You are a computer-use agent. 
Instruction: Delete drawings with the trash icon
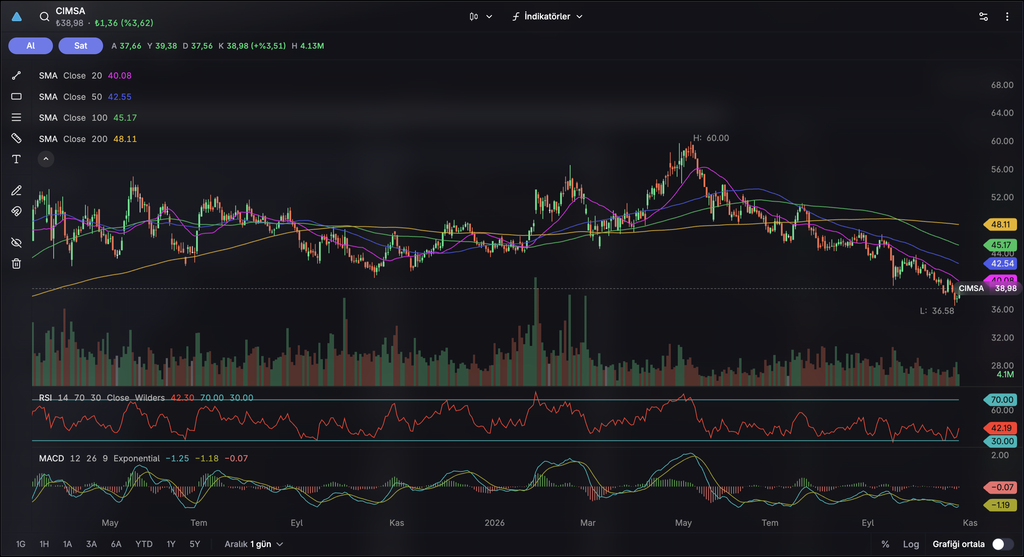[x=16, y=264]
